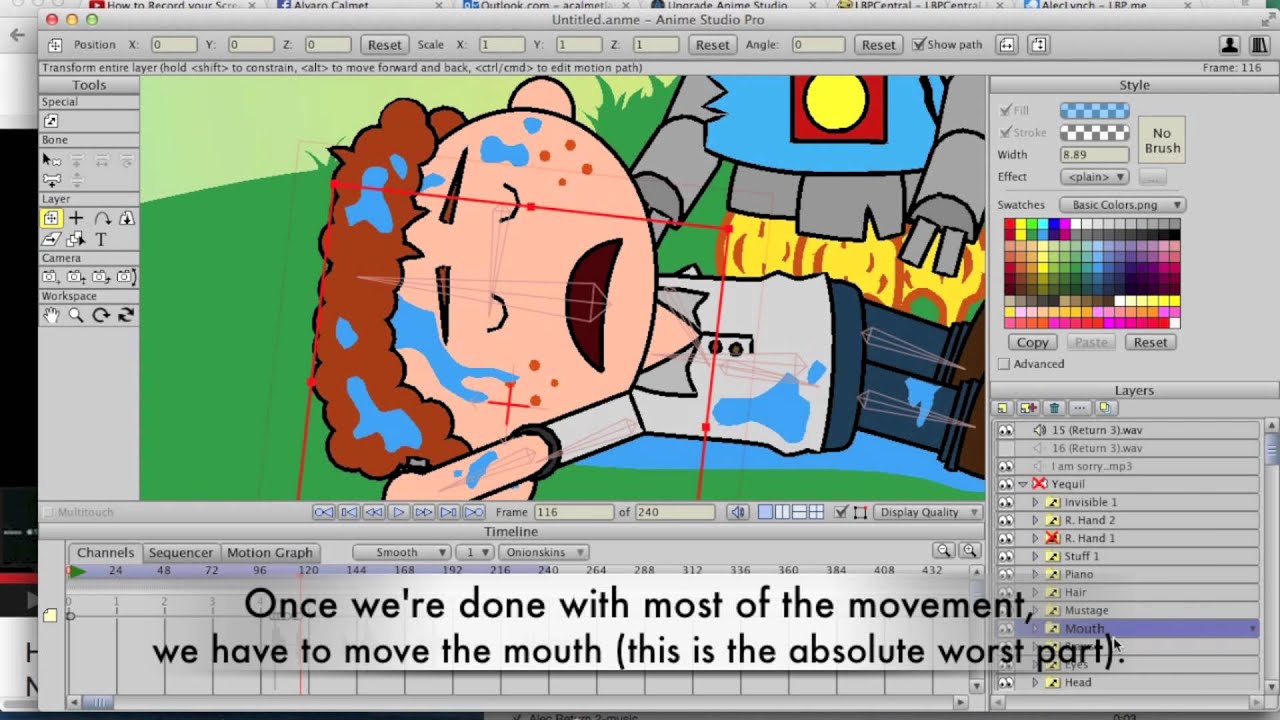Switch to the Motion Graph tab
Screen dimensions: 1280x720
(269, 552)
